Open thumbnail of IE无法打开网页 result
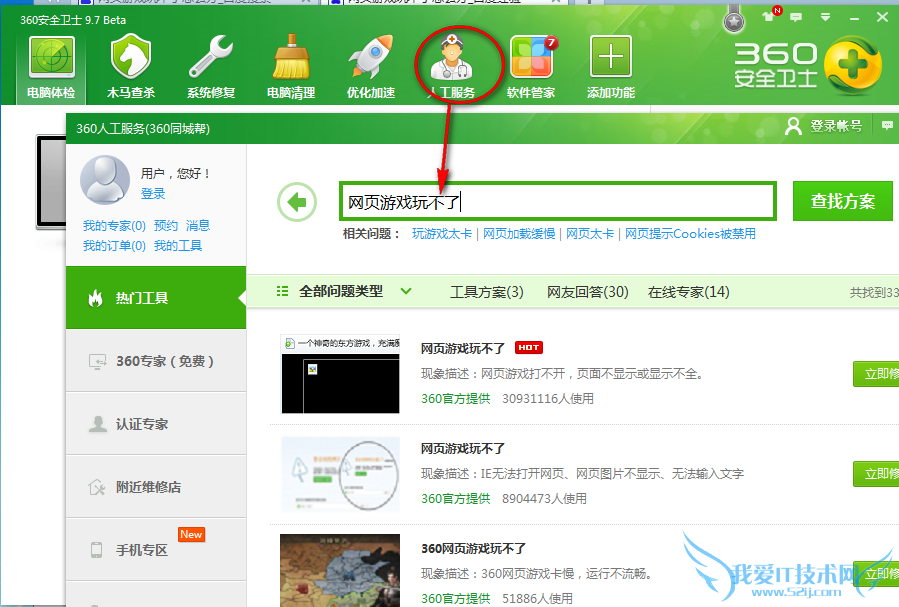This screenshot has height=607, width=899. tap(340, 475)
